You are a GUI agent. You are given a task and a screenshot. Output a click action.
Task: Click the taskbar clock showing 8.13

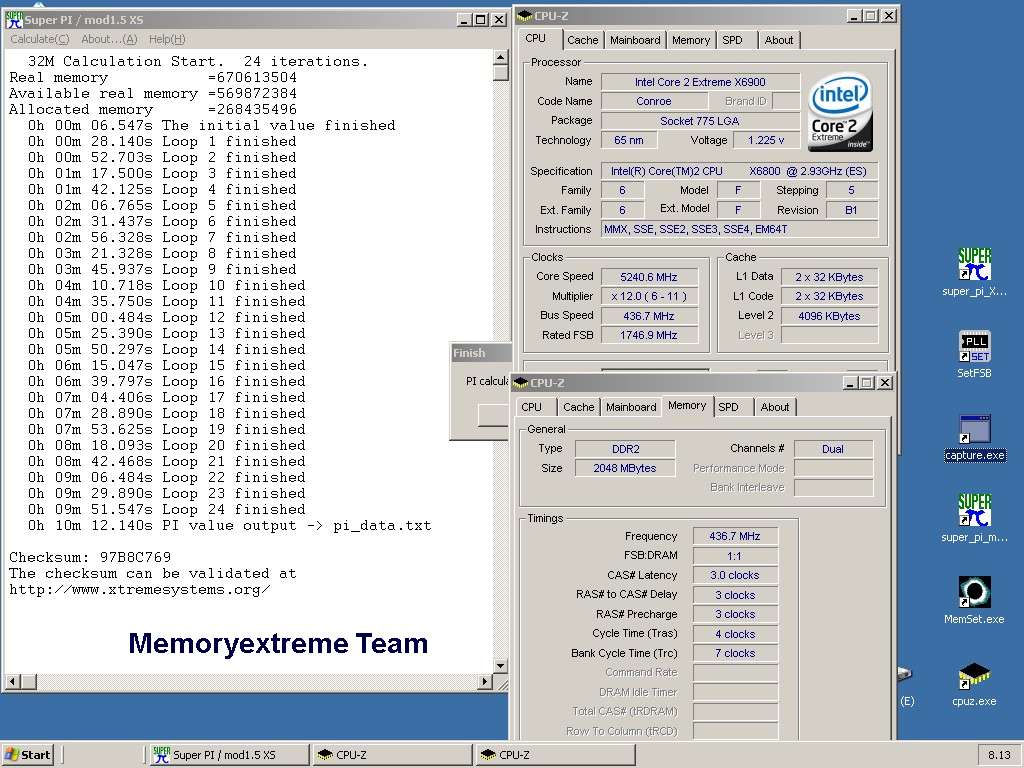coord(999,755)
